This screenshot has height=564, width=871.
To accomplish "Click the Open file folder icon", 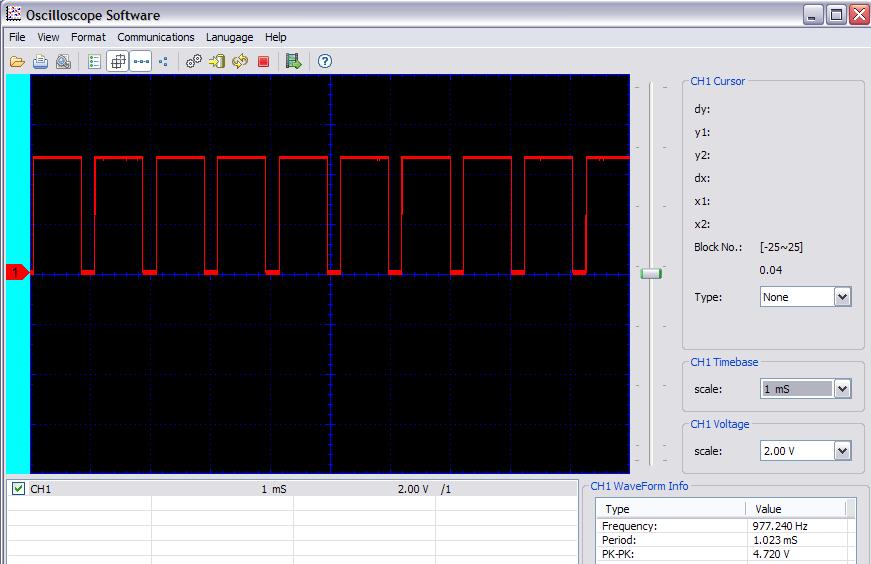I will coord(17,61).
